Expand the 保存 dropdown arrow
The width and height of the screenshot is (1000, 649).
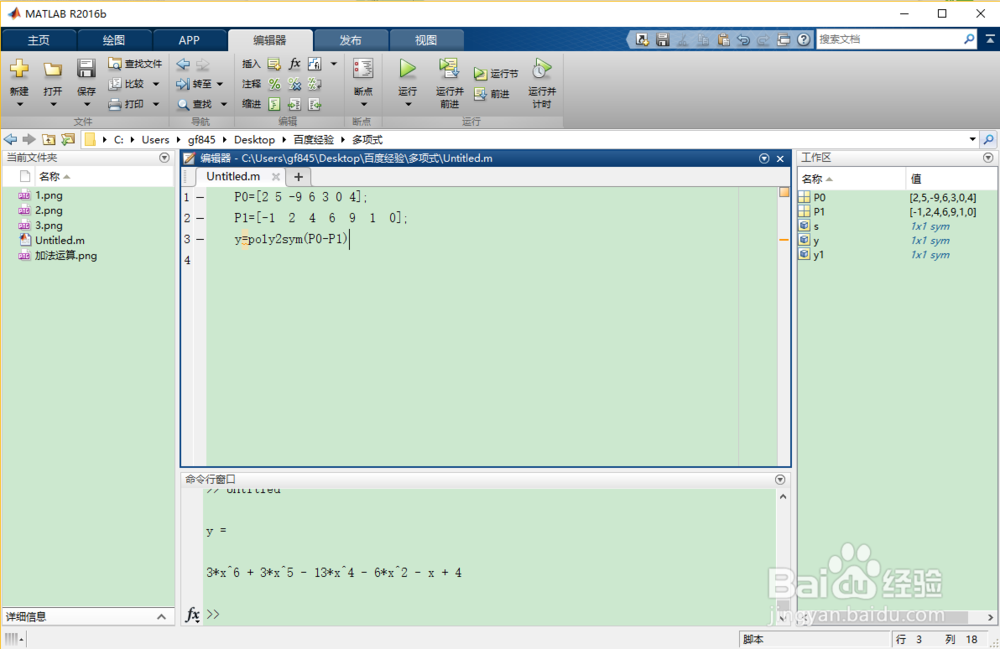point(86,105)
